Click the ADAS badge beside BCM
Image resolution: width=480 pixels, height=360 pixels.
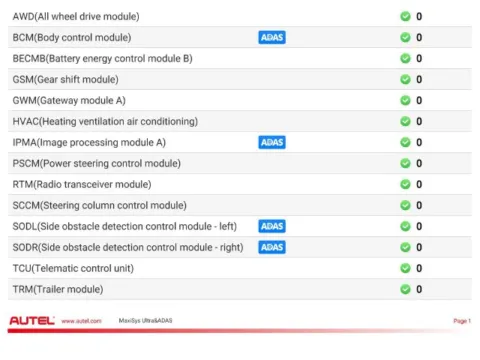pyautogui.click(x=272, y=37)
